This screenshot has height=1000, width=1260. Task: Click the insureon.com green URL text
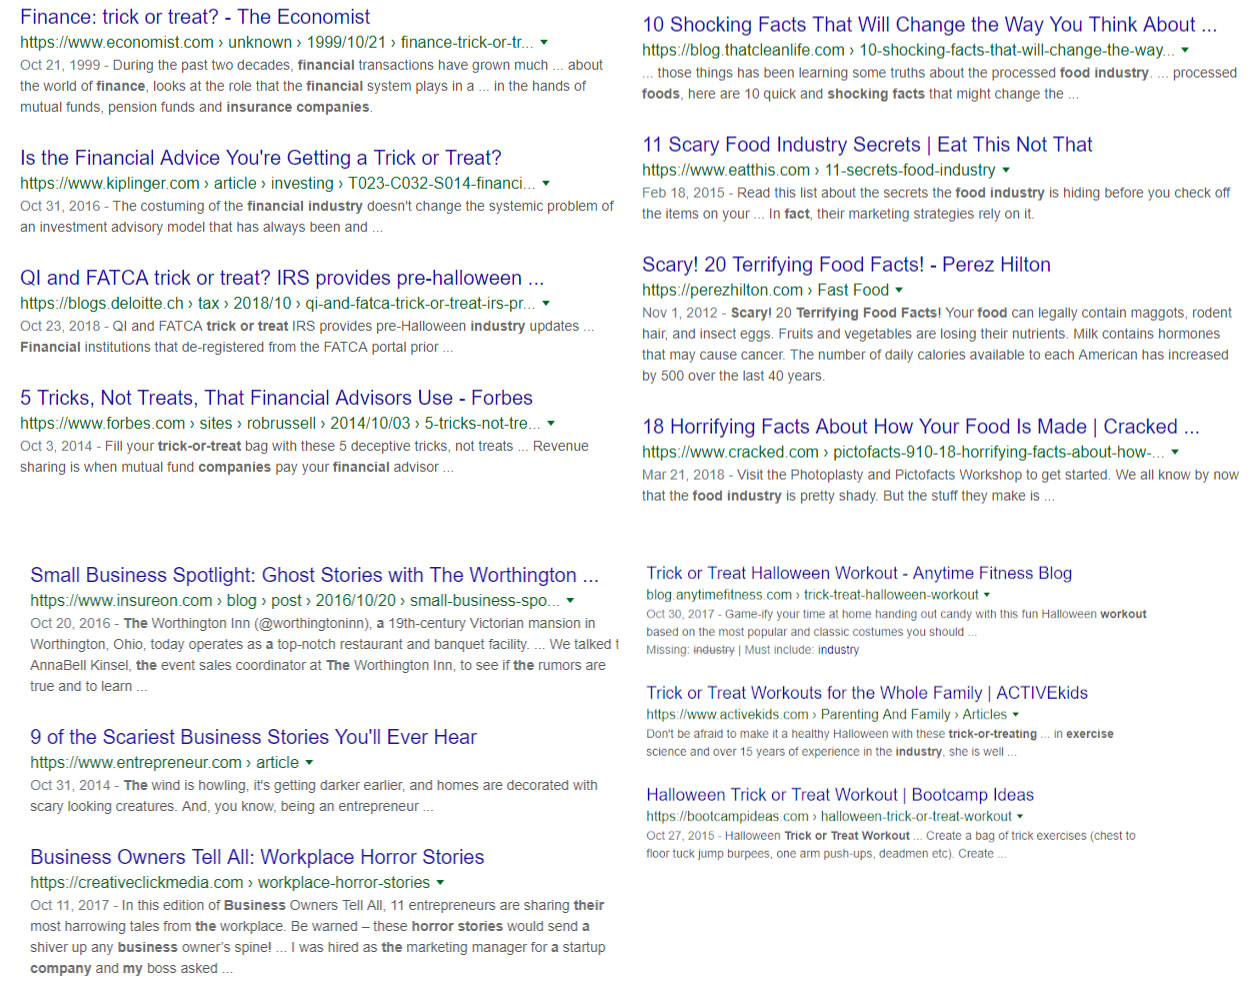[295, 601]
